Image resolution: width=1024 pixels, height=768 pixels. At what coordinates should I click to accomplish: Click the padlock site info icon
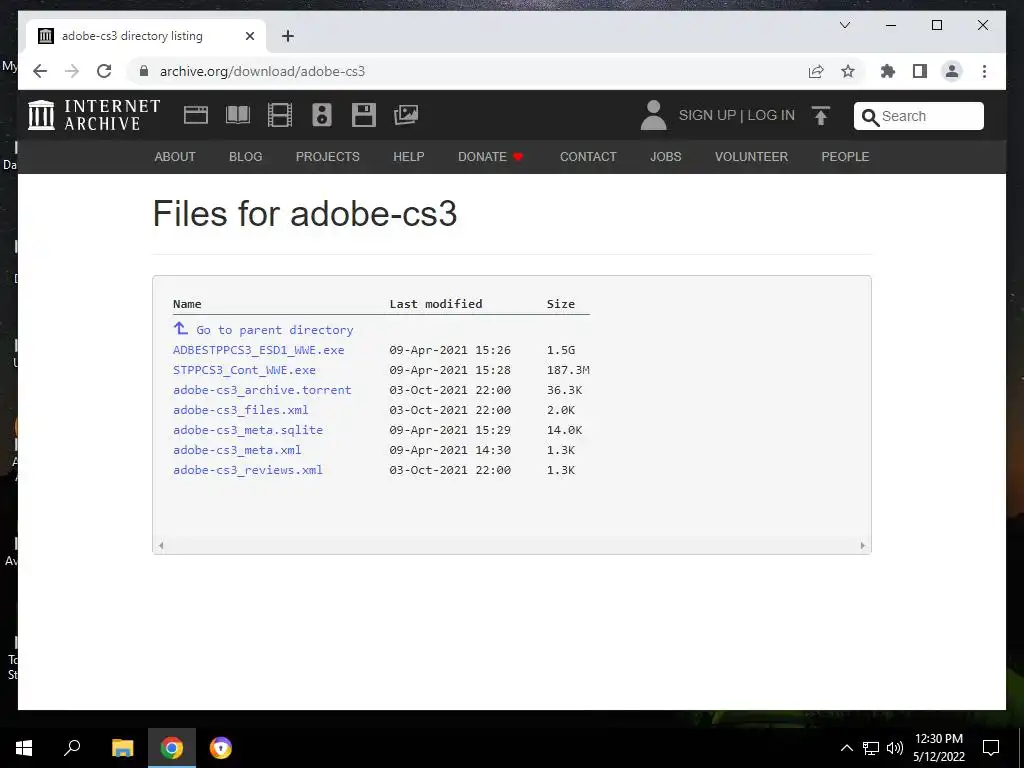pyautogui.click(x=144, y=71)
